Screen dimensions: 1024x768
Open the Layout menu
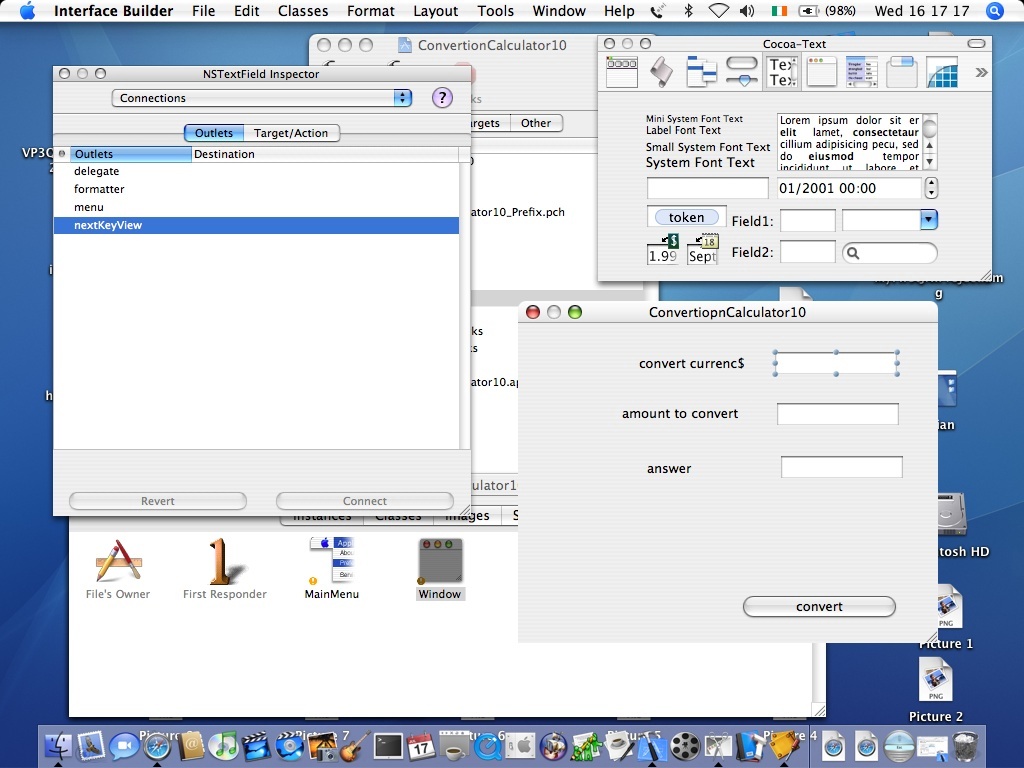[x=436, y=11]
